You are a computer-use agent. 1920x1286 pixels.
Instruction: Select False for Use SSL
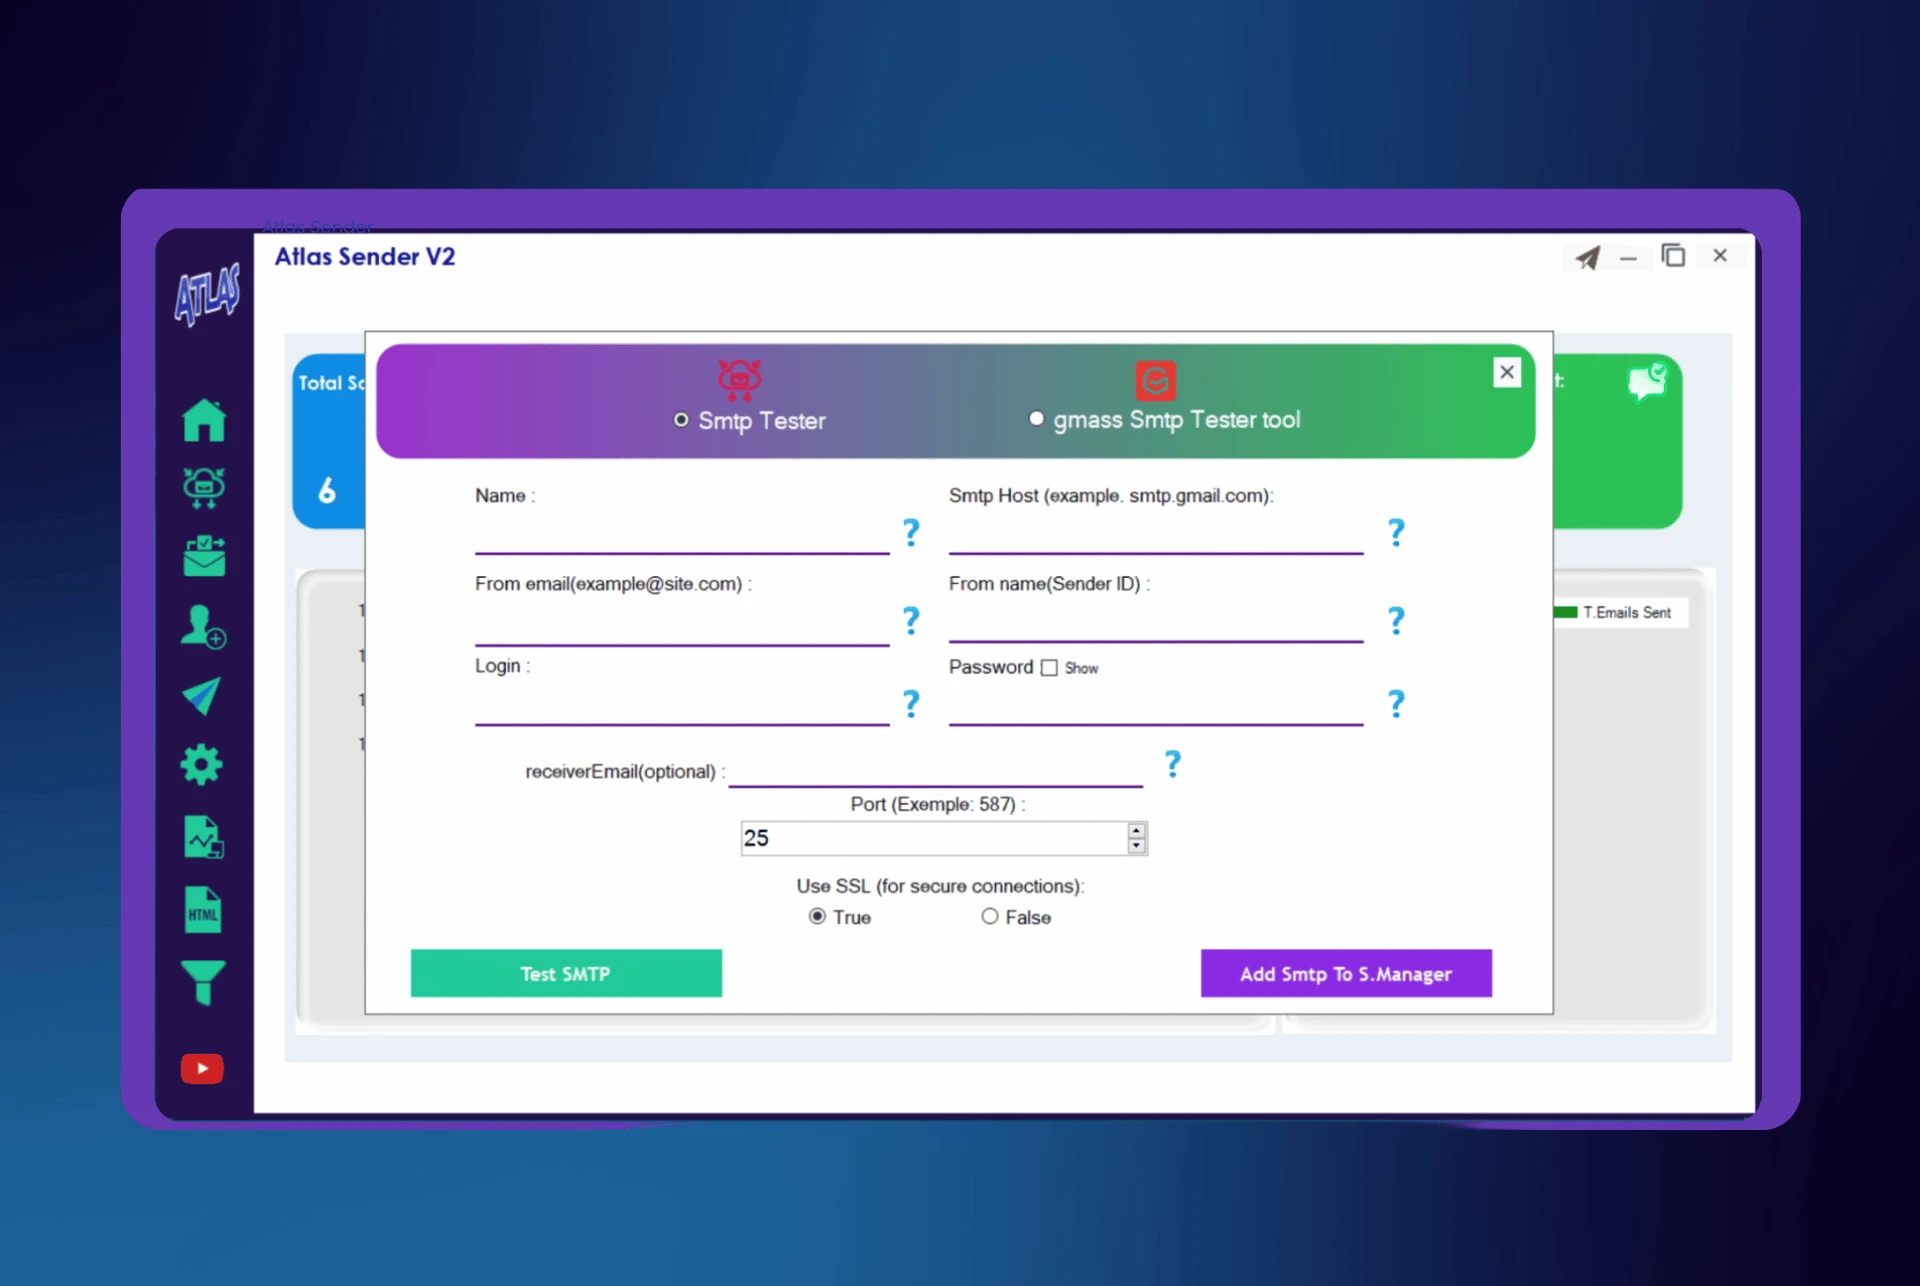click(x=990, y=916)
